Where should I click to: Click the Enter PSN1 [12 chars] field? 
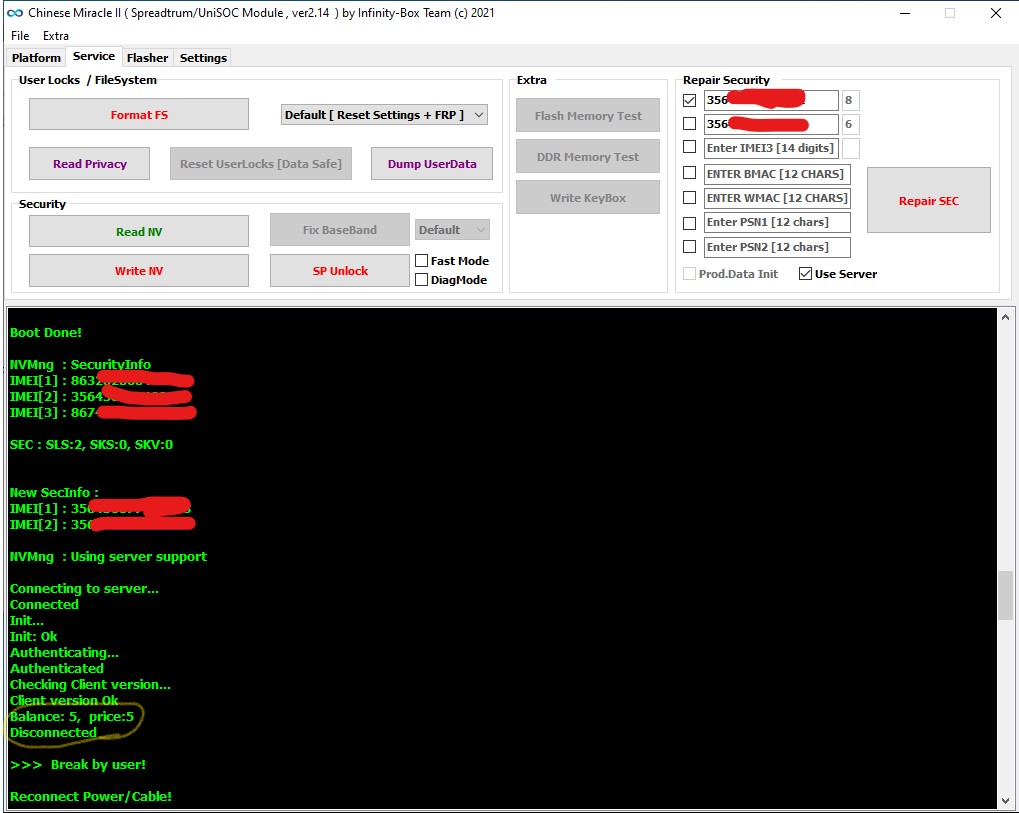tap(777, 222)
